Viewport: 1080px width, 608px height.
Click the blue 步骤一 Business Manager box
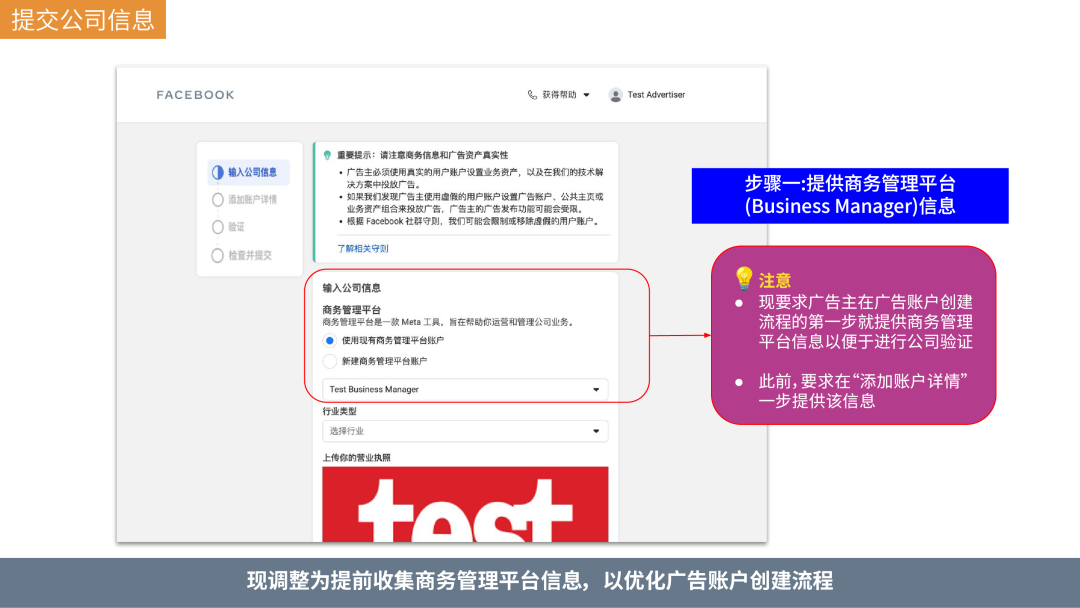pyautogui.click(x=850, y=195)
